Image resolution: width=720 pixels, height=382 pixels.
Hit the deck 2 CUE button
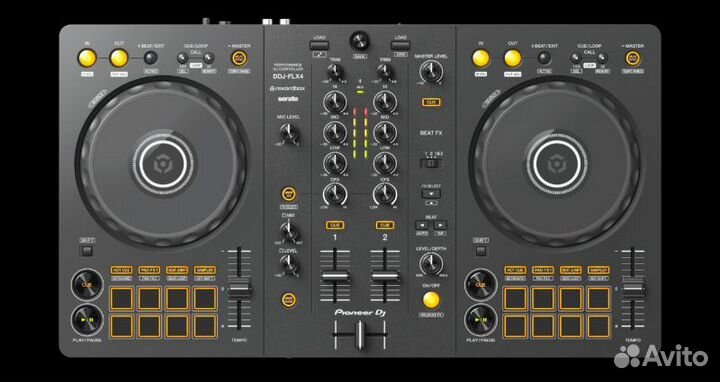[481, 285]
